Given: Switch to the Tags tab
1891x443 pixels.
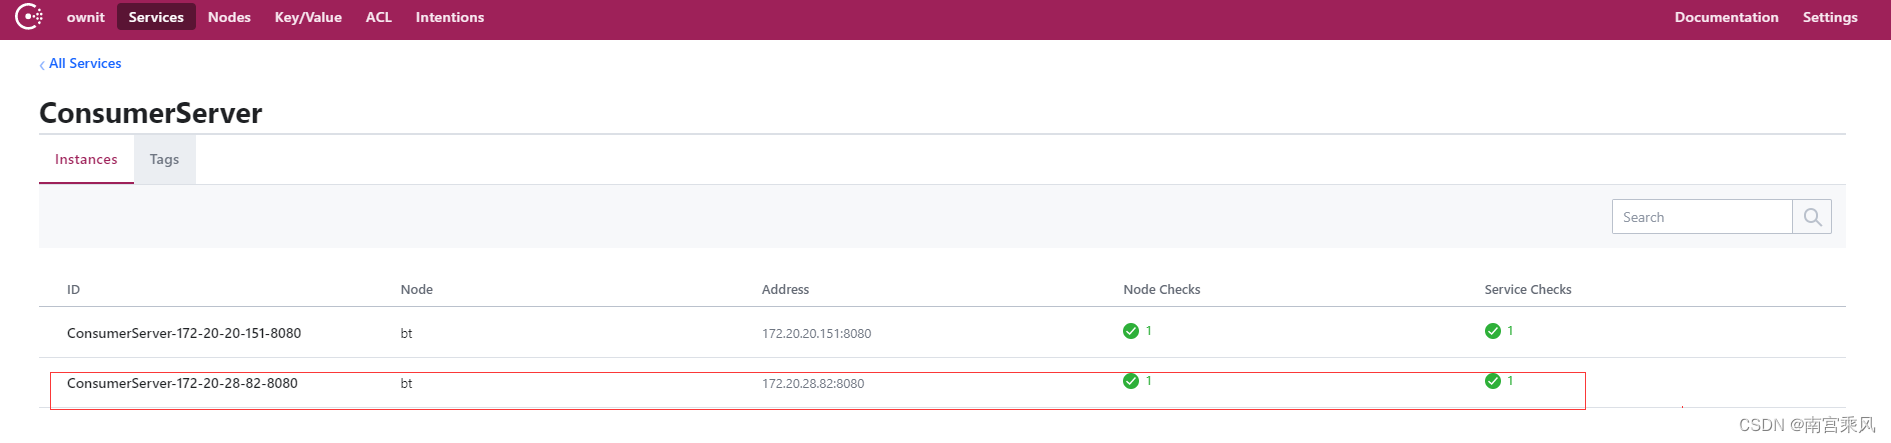Looking at the screenshot, I should click(165, 159).
